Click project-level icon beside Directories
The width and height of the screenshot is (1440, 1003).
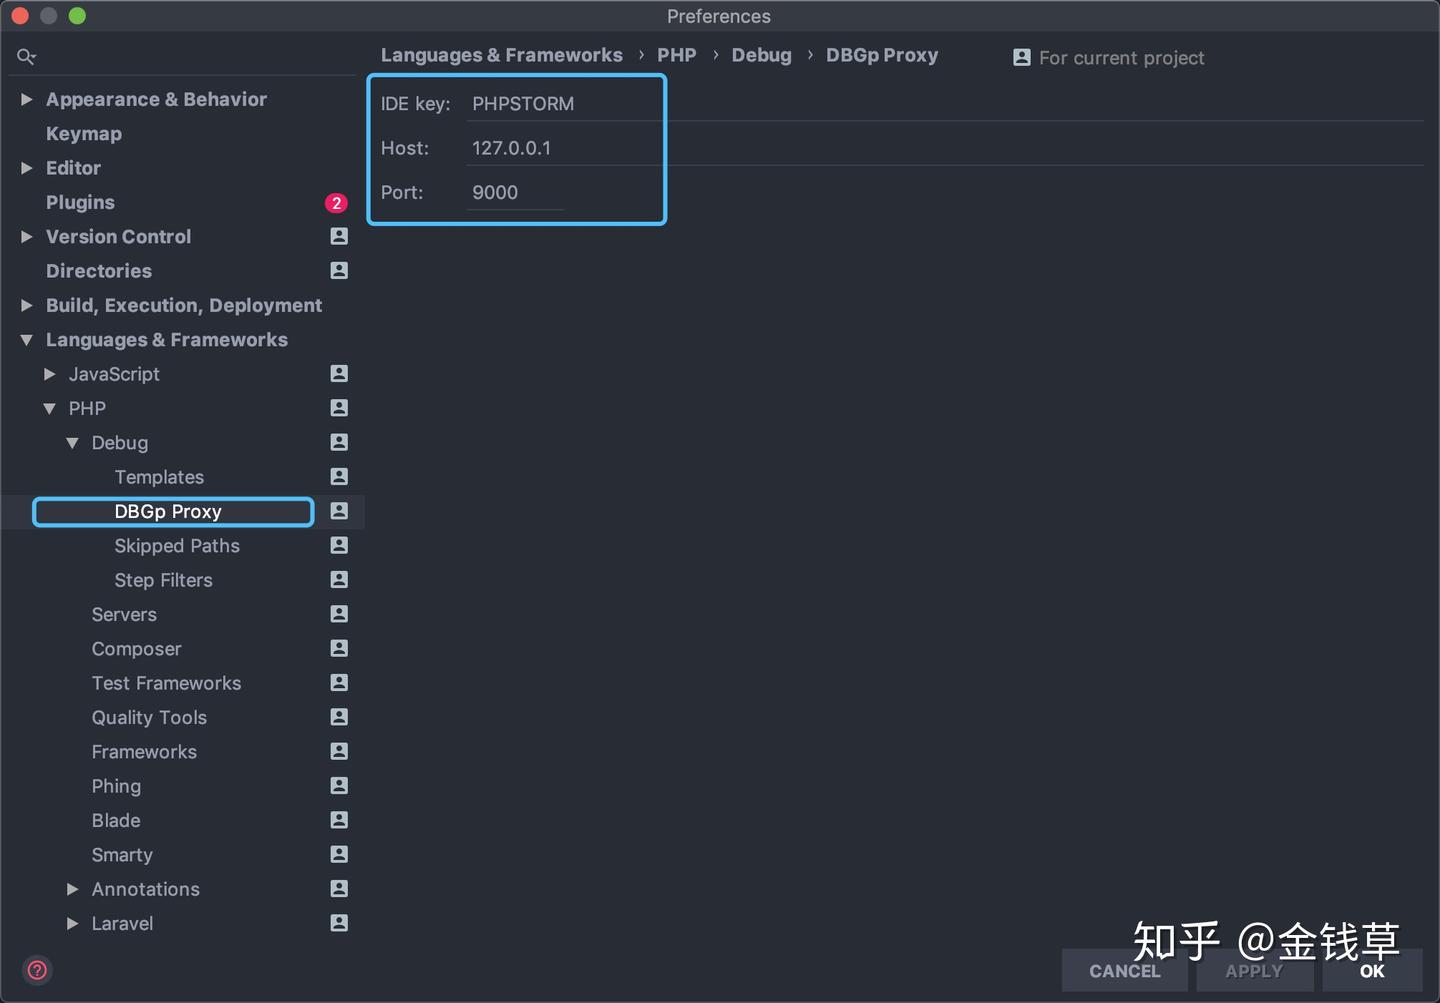click(339, 270)
